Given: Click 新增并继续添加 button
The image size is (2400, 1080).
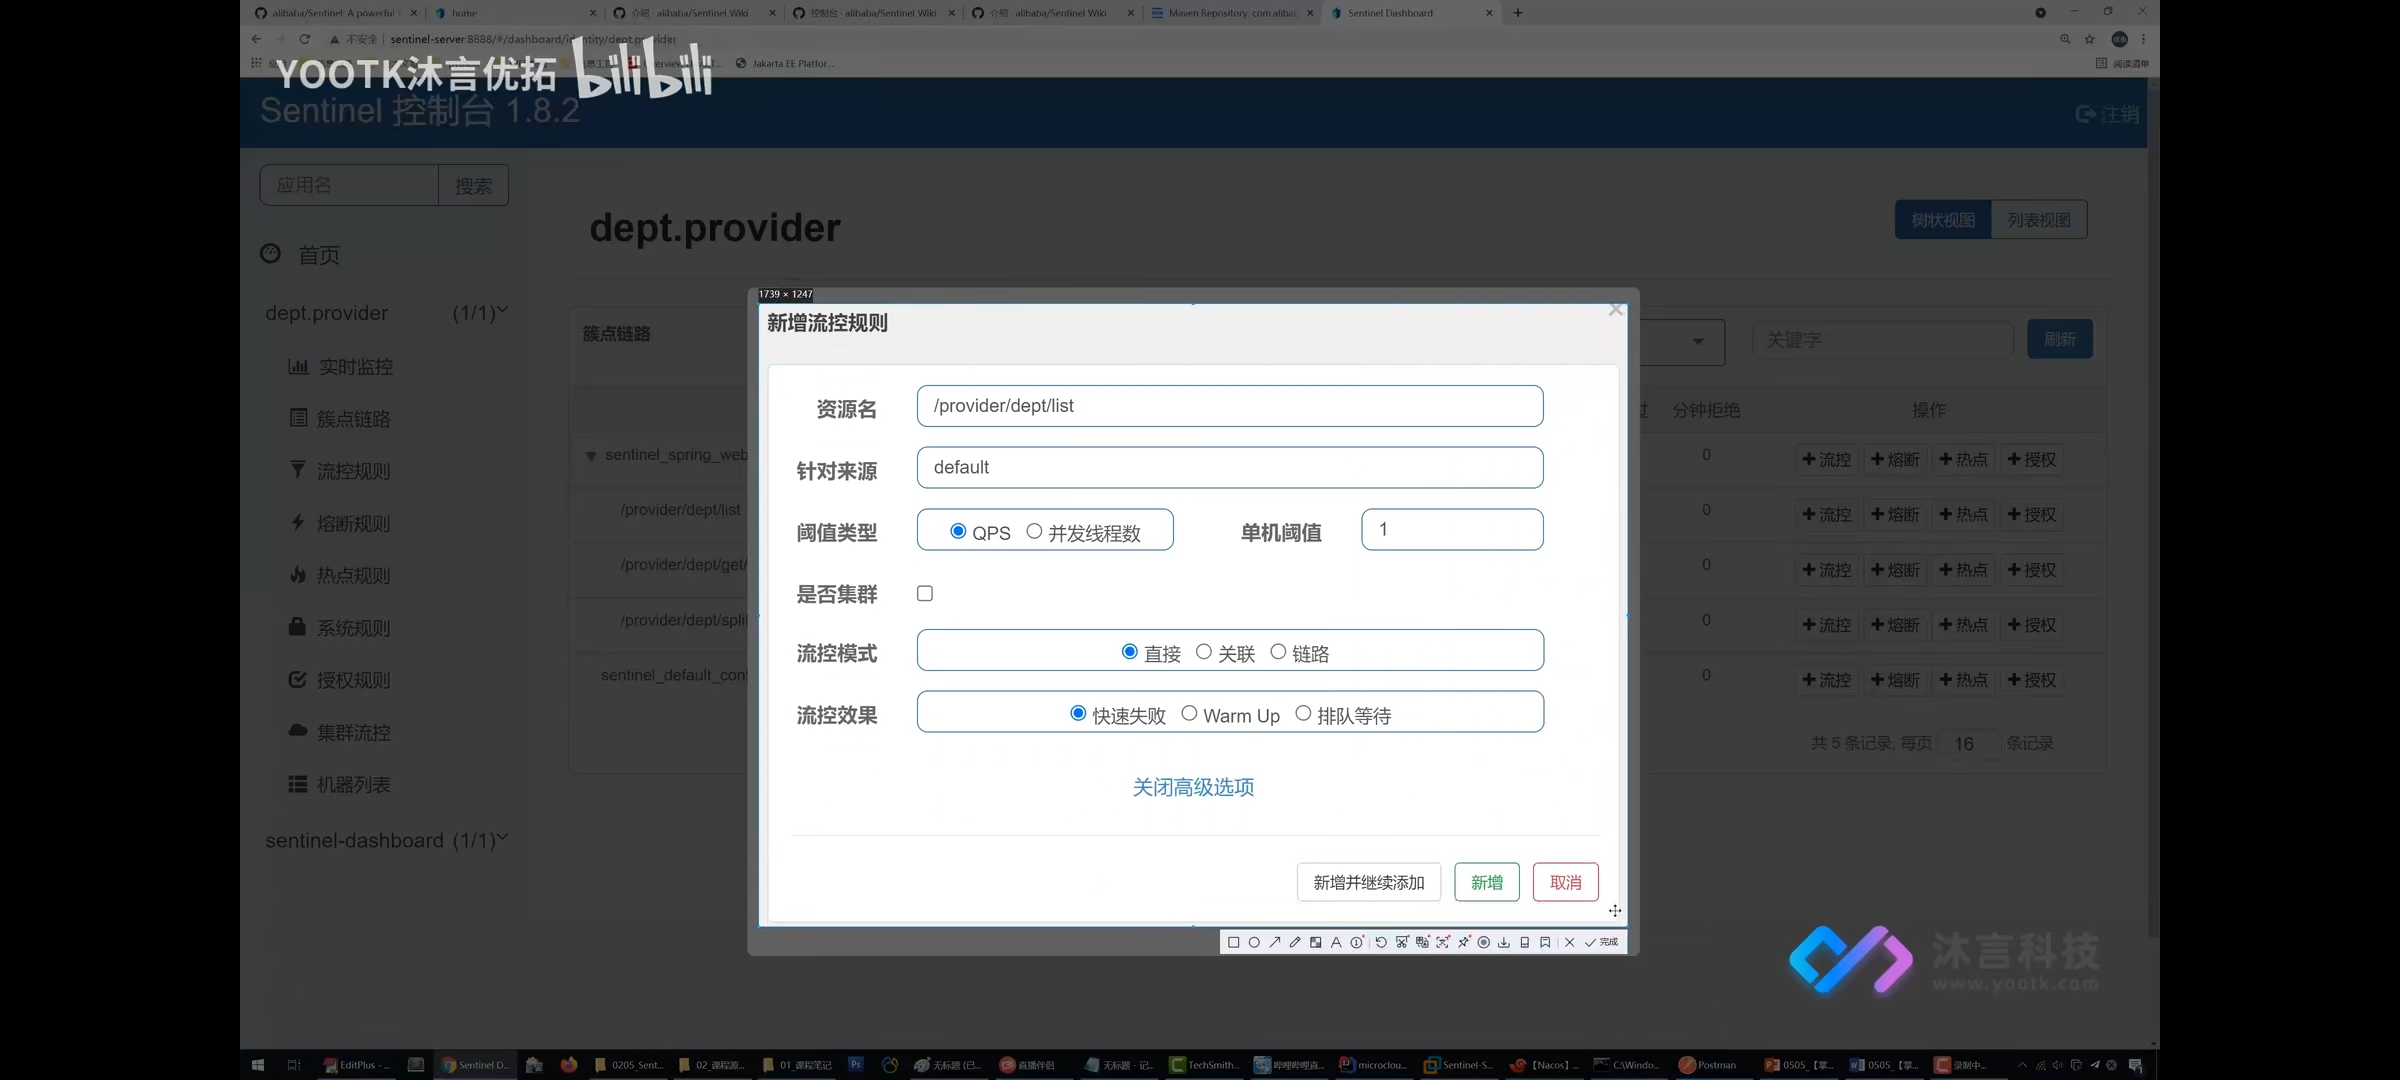Looking at the screenshot, I should click(1369, 882).
